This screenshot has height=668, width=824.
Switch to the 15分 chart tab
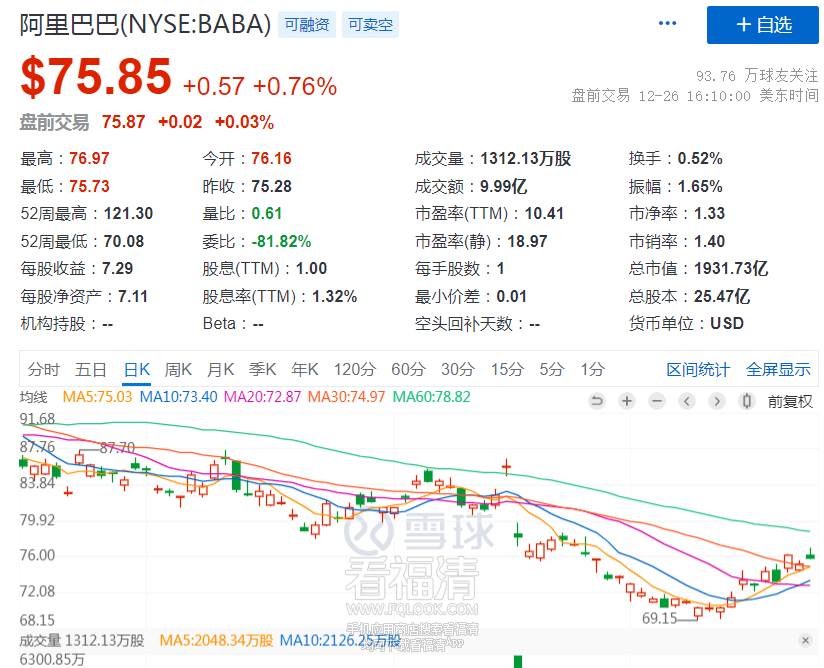click(507, 369)
